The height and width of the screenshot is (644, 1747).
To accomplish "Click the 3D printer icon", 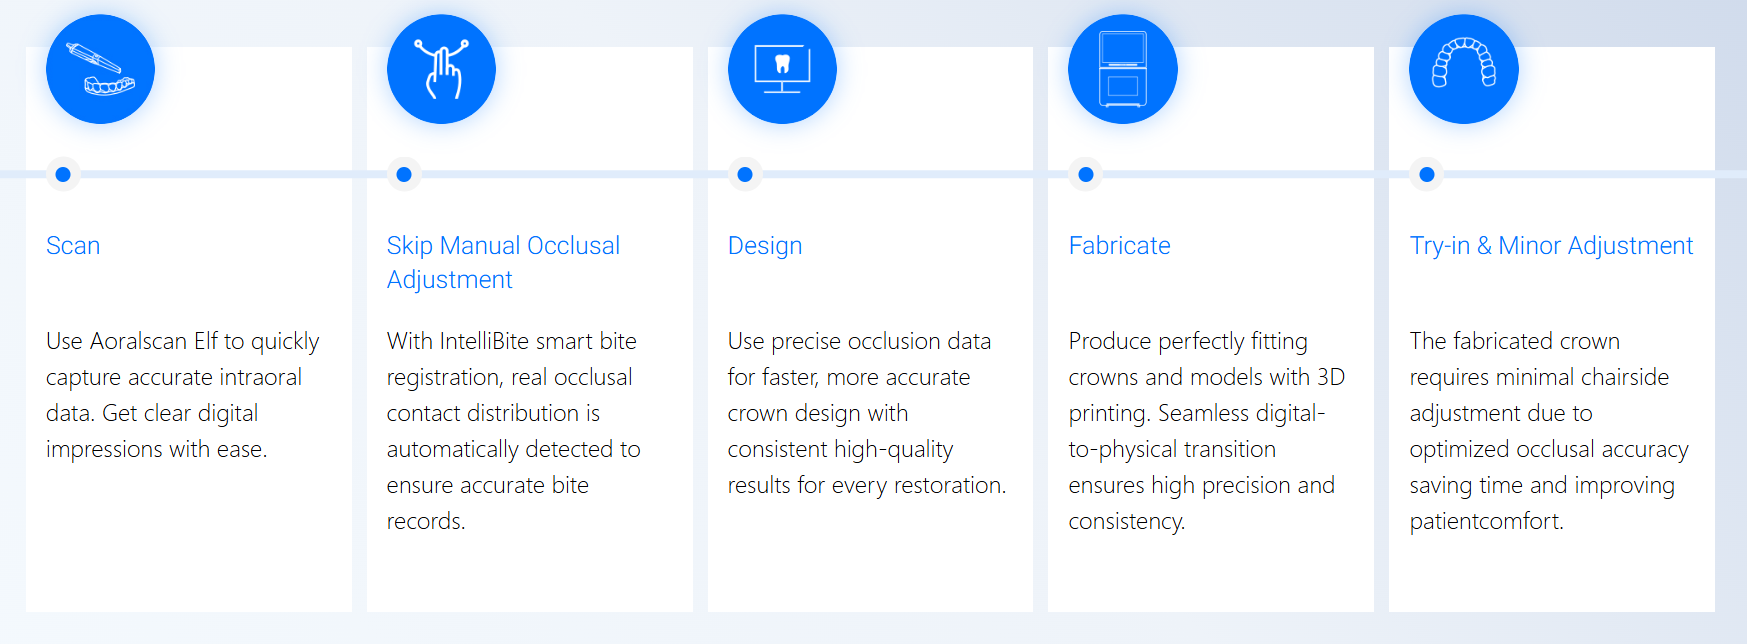I will (x=1122, y=69).
